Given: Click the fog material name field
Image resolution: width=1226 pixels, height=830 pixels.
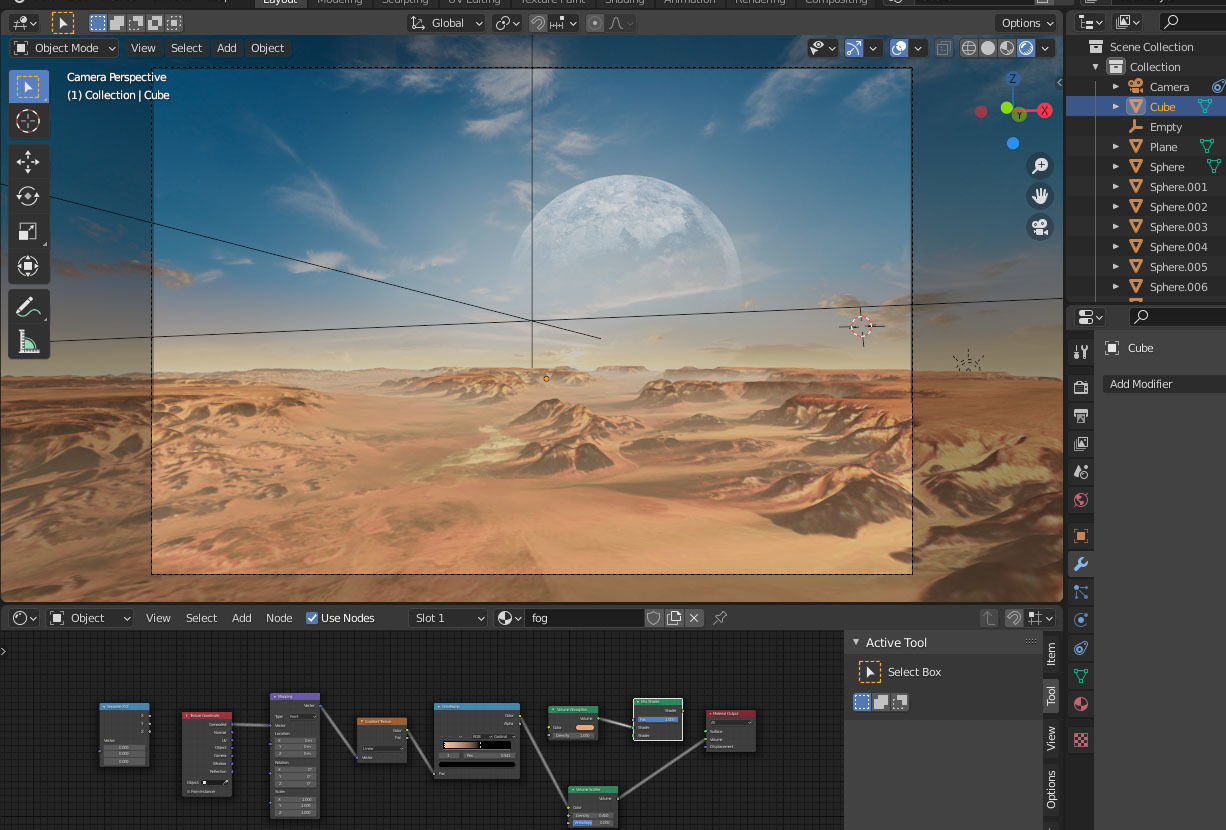Looking at the screenshot, I should point(585,618).
